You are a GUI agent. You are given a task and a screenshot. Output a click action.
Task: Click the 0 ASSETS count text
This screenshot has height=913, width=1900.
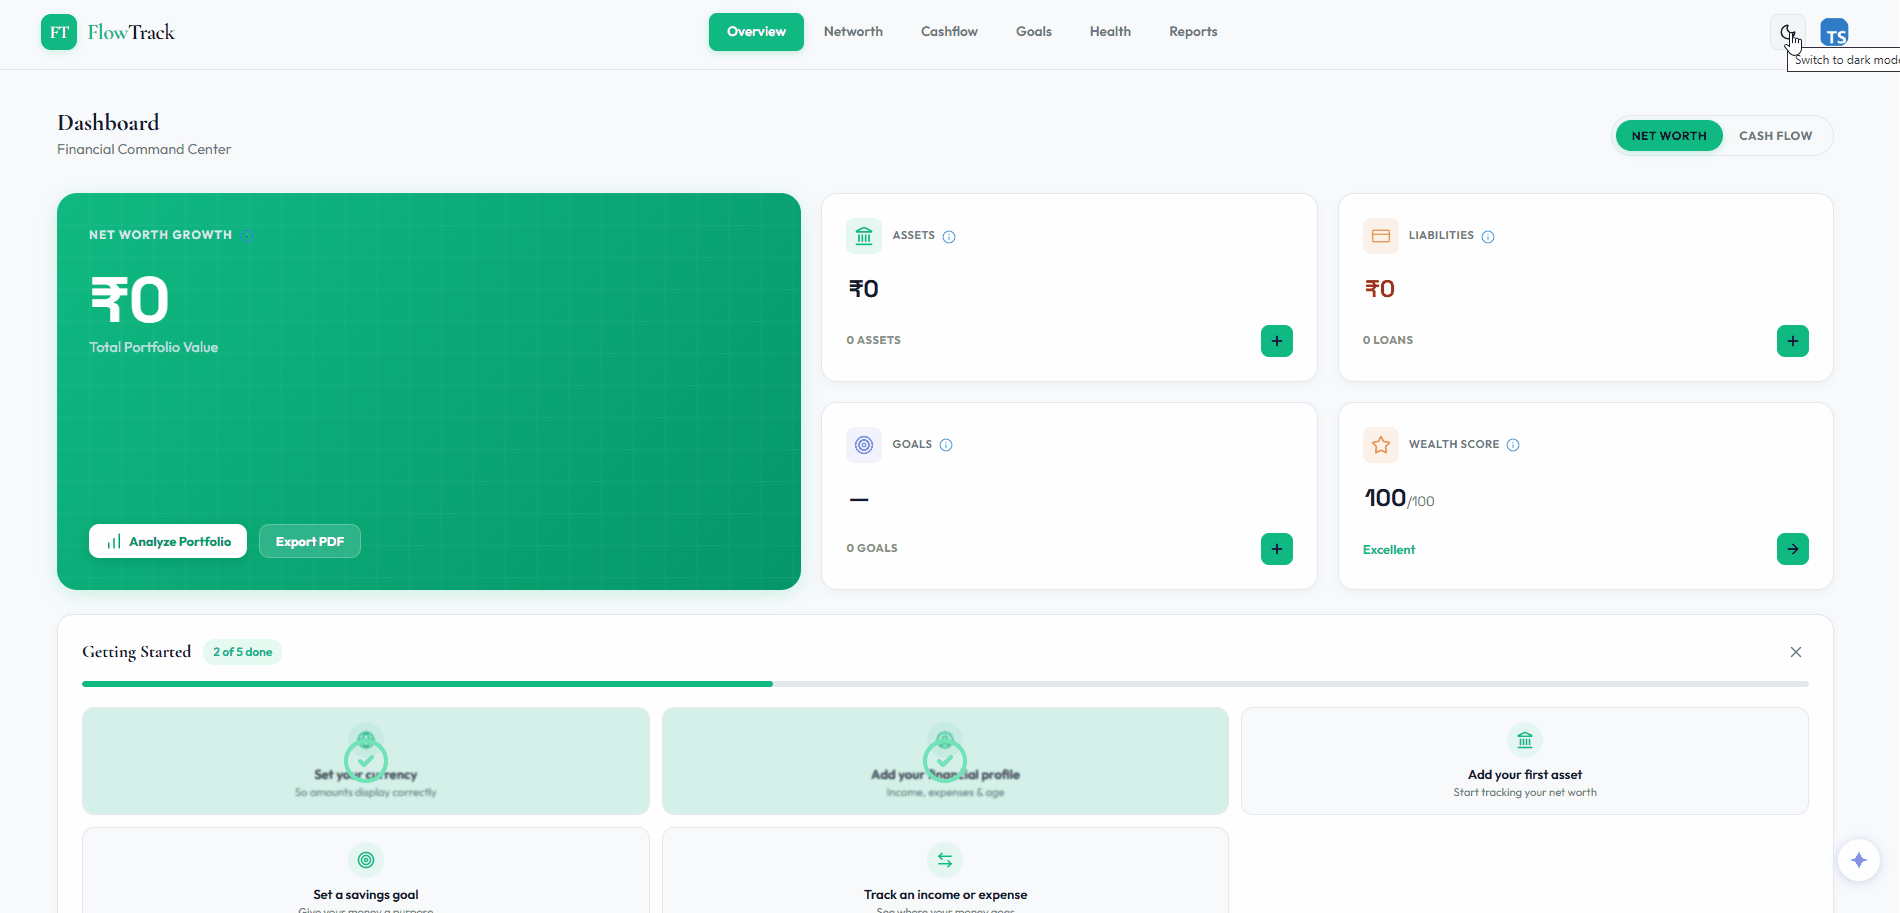point(874,341)
